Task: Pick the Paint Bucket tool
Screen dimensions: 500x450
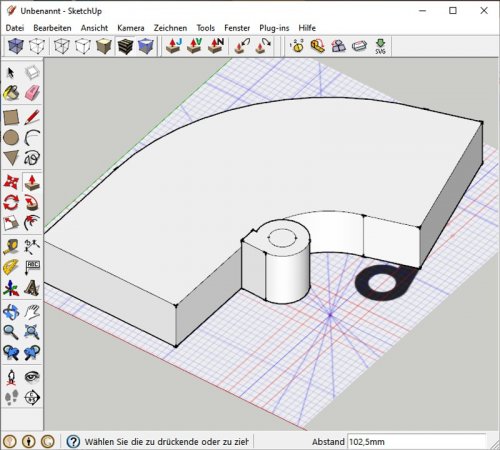Action: [11, 93]
